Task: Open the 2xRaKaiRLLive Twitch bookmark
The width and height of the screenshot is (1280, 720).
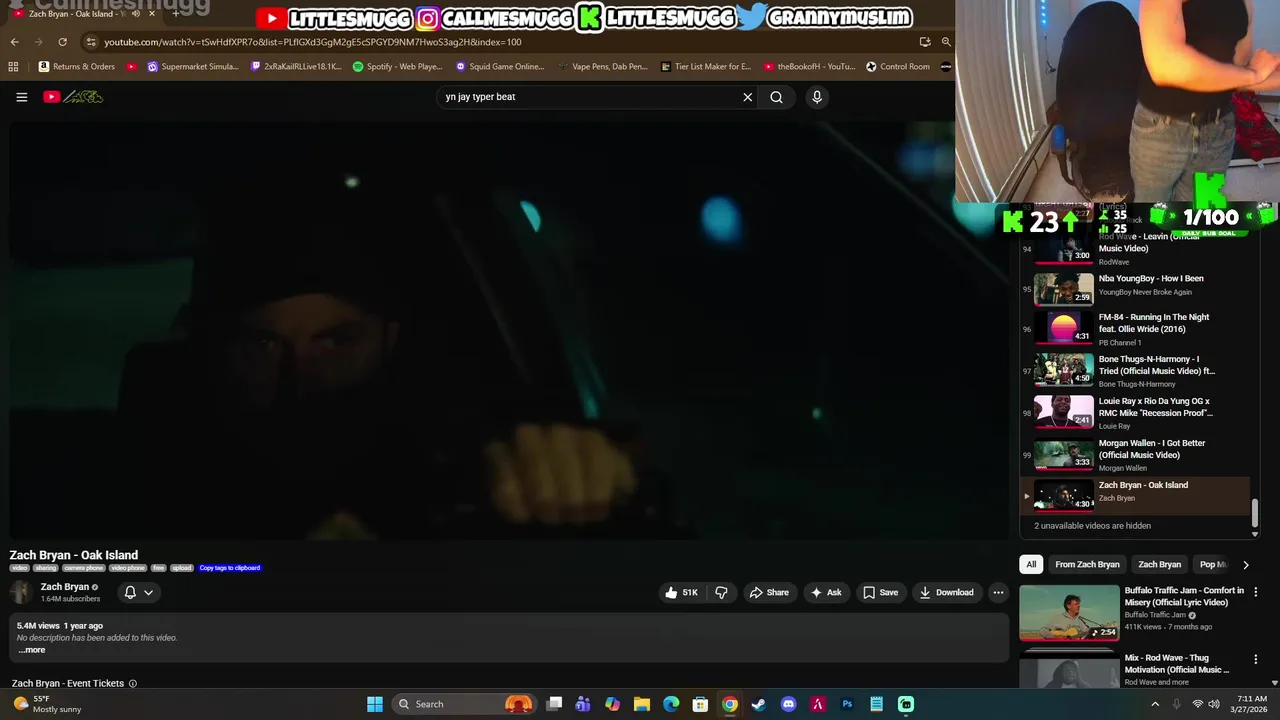Action: click(296, 67)
